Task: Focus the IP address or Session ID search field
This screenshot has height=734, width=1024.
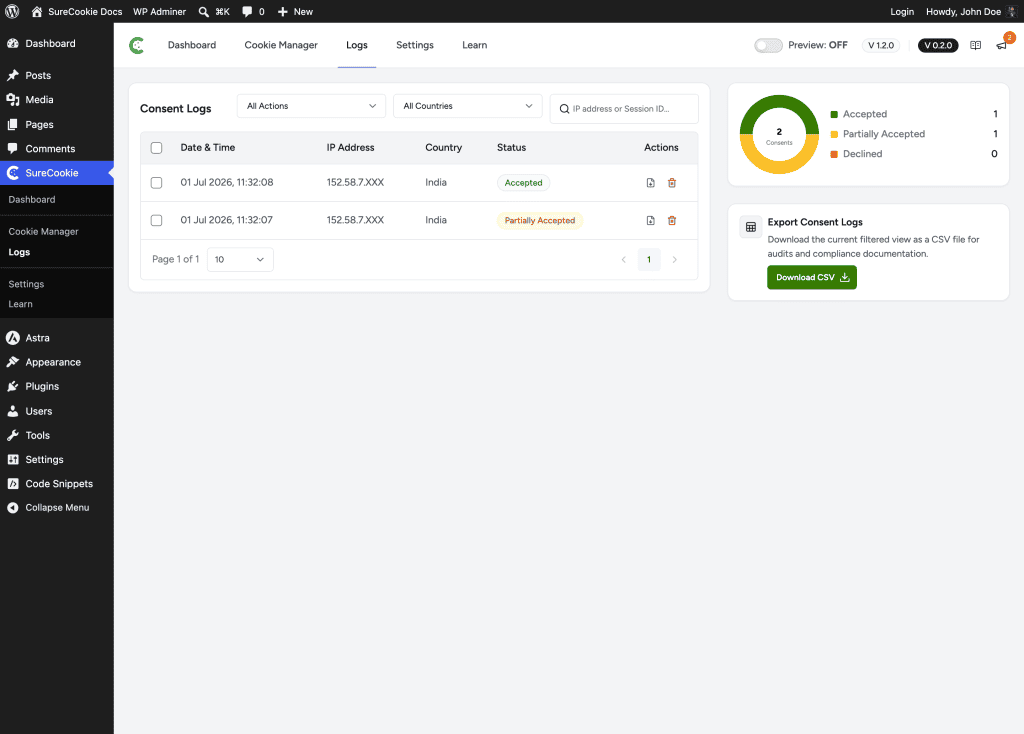Action: (624, 109)
